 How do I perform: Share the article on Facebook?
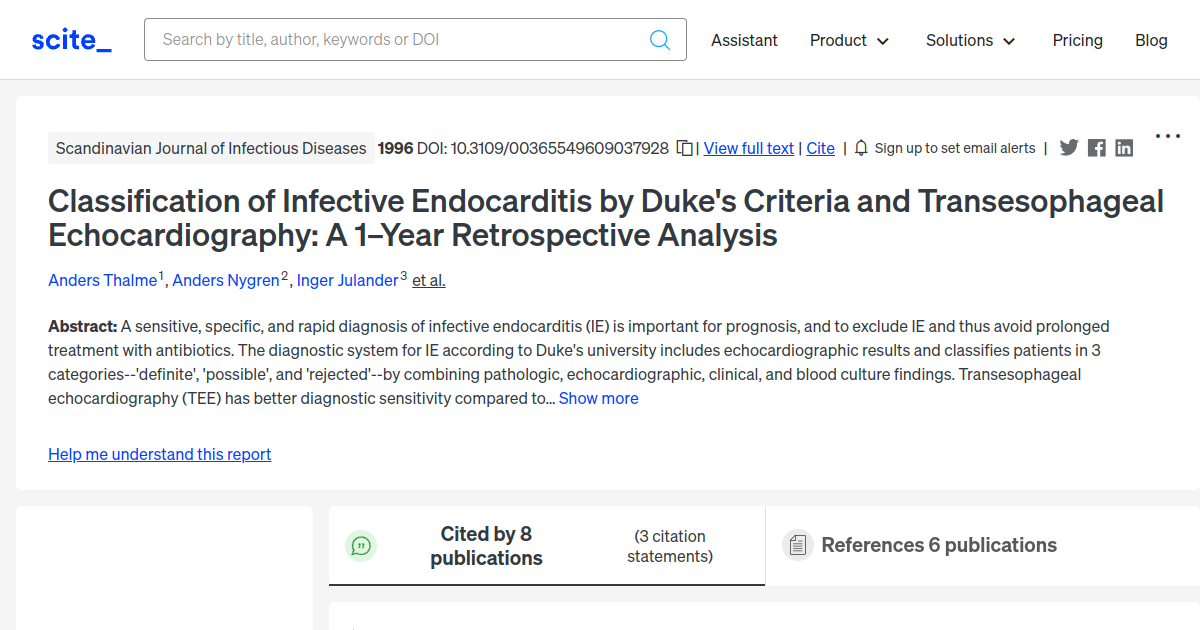(x=1096, y=147)
